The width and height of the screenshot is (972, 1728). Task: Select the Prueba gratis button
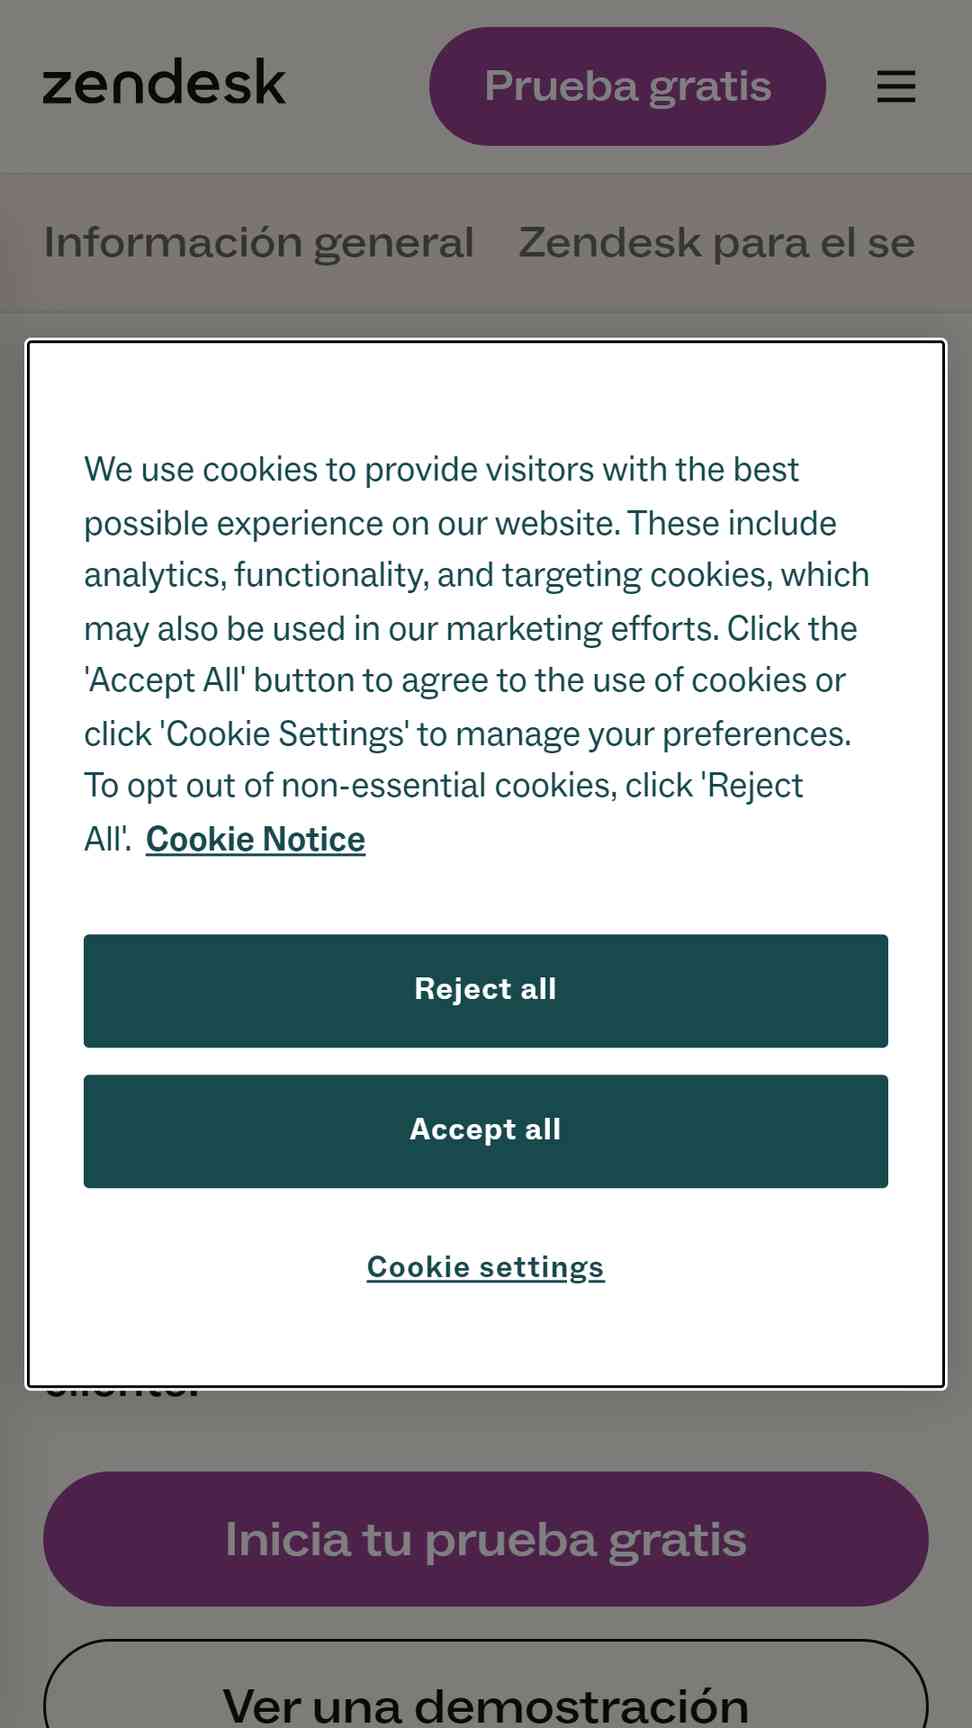pyautogui.click(x=627, y=86)
